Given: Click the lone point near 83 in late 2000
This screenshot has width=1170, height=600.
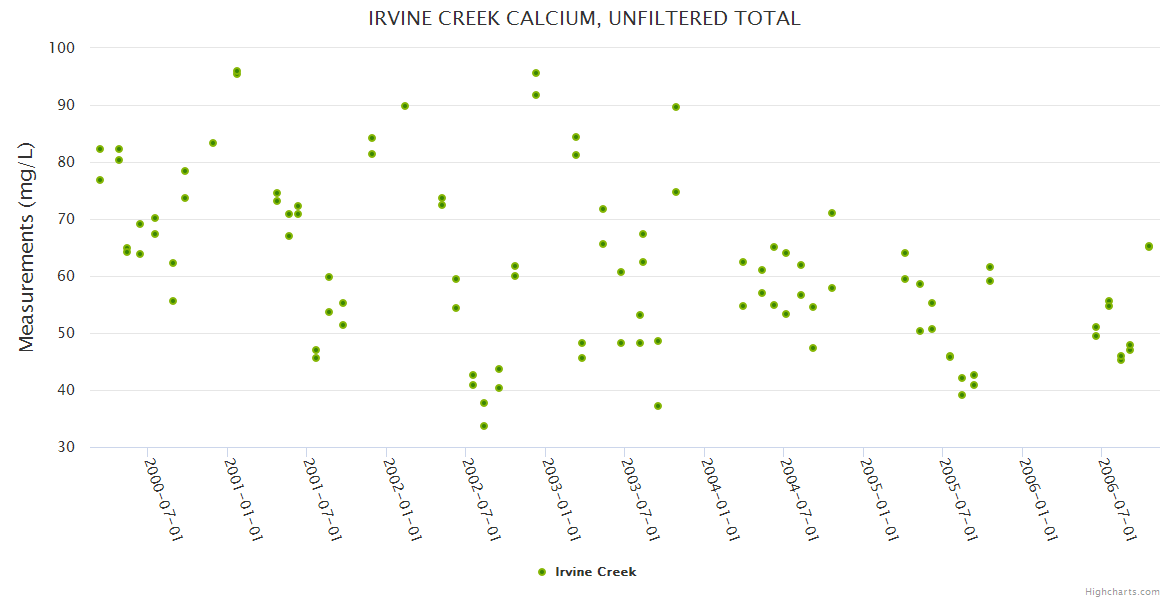Looking at the screenshot, I should [x=213, y=143].
